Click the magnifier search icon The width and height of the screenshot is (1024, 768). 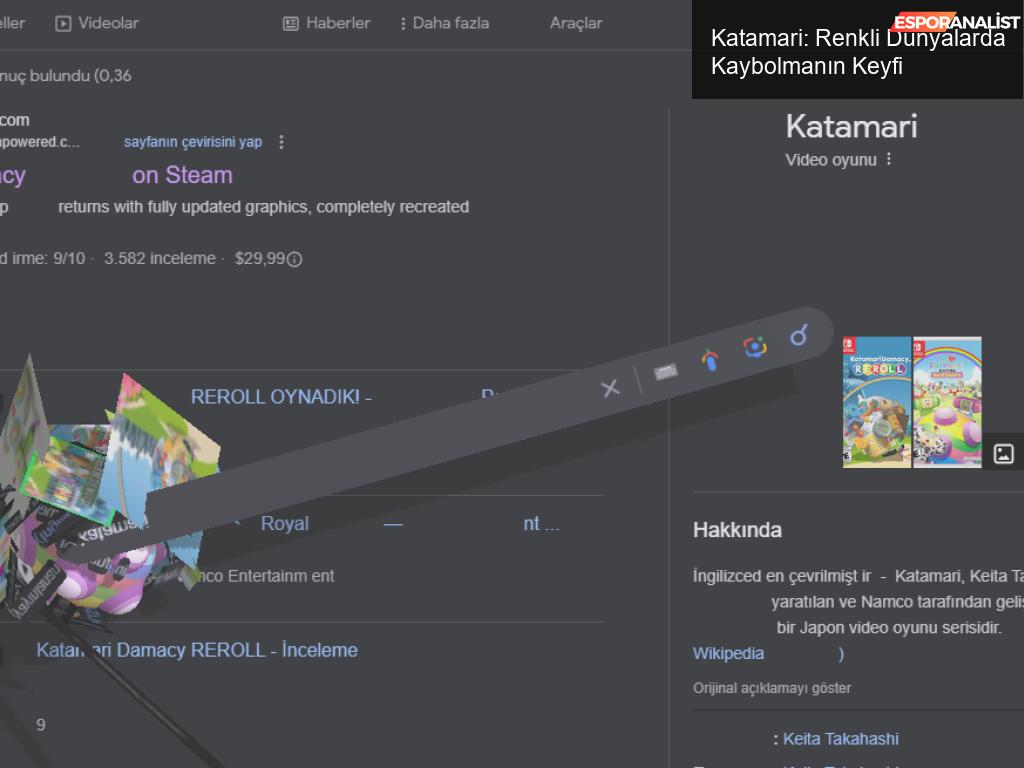[798, 335]
